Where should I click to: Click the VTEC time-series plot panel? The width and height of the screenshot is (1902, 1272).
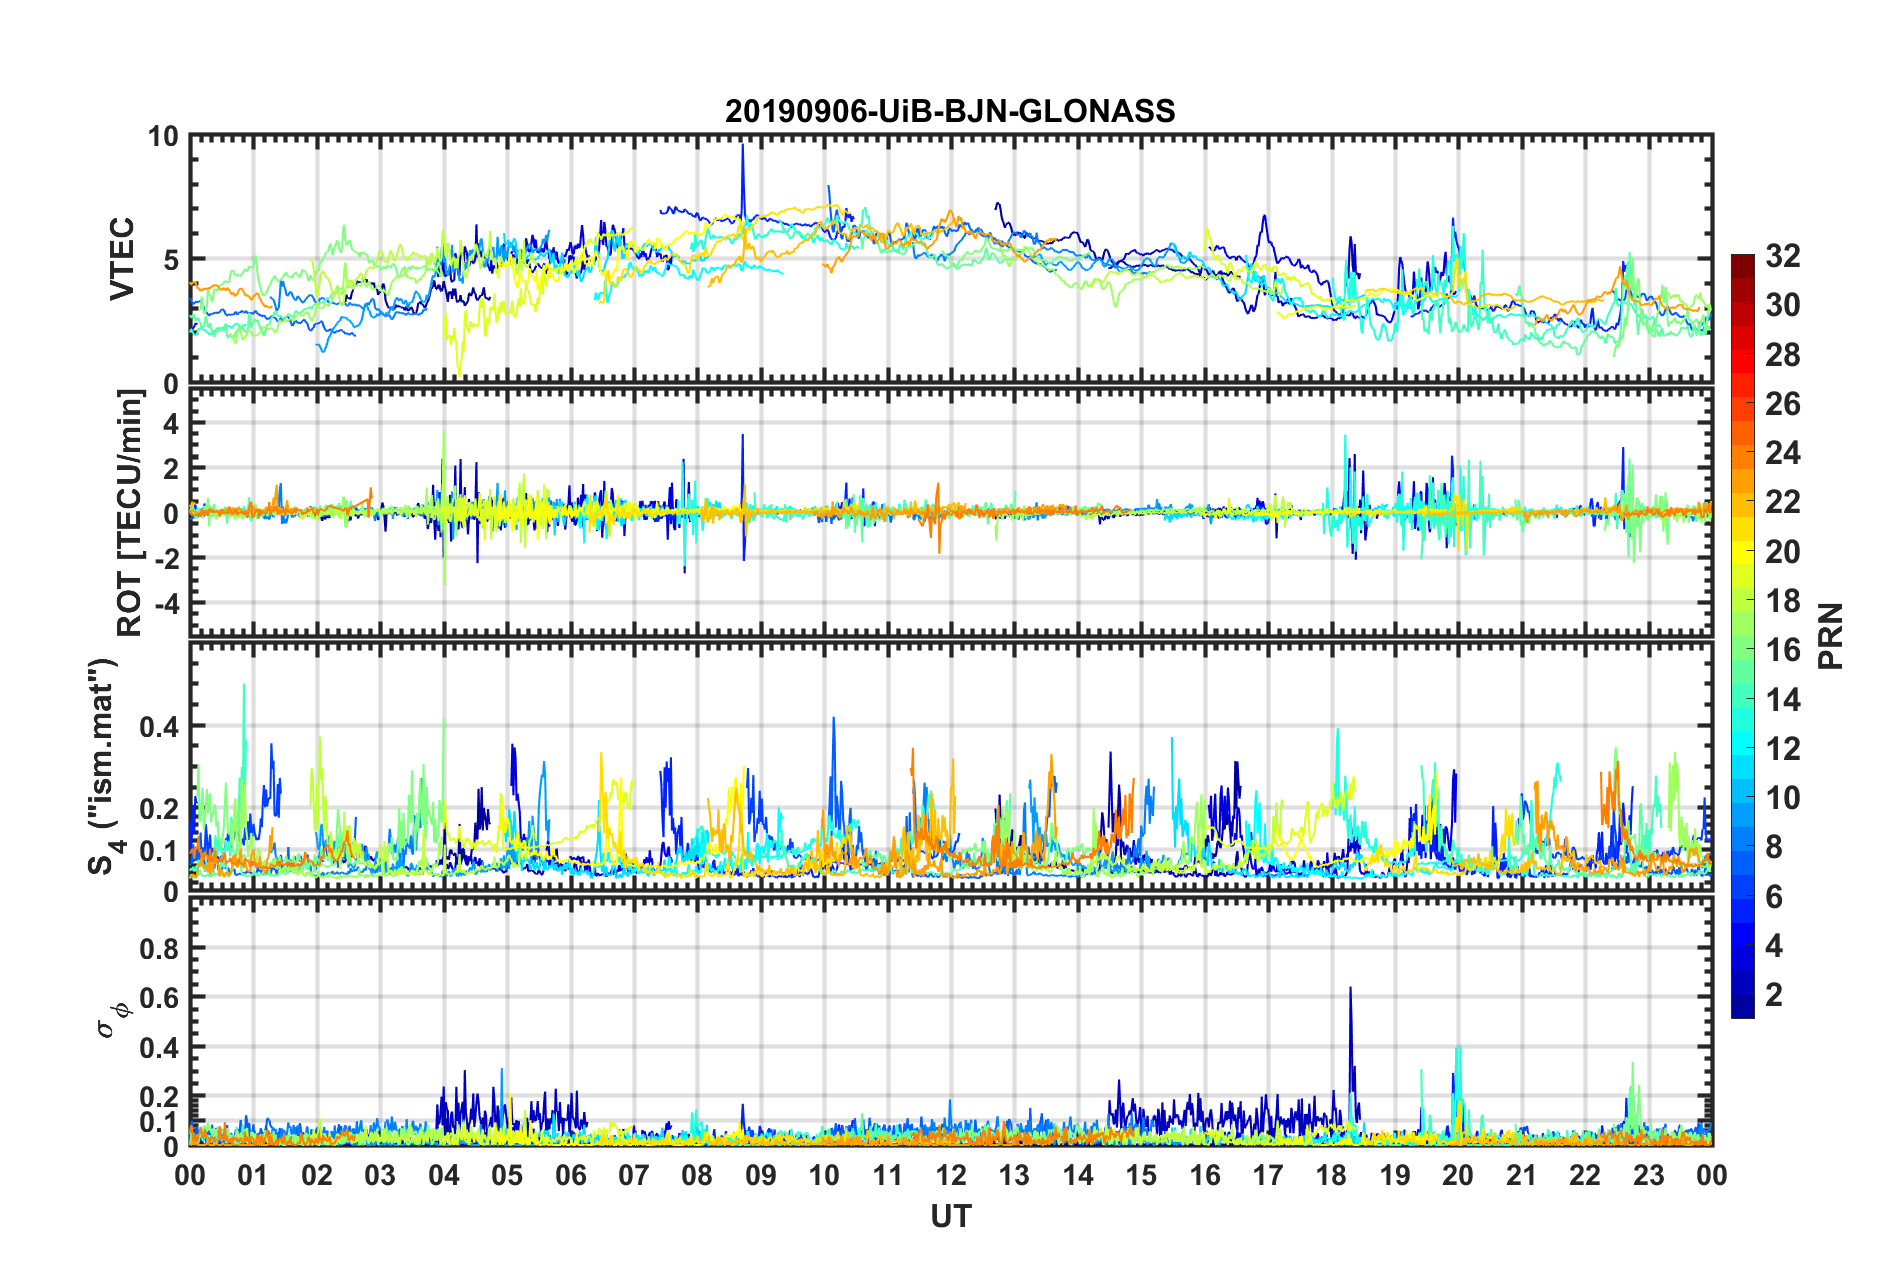[x=951, y=259]
